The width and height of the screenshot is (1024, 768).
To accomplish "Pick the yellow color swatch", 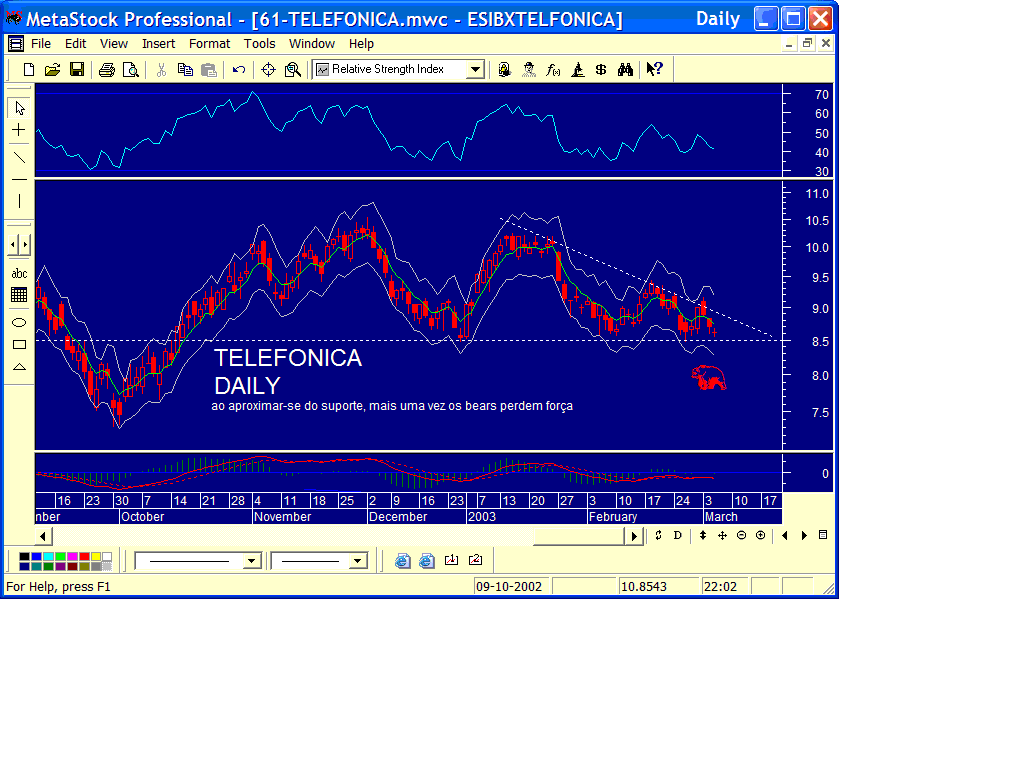I will pos(96,556).
